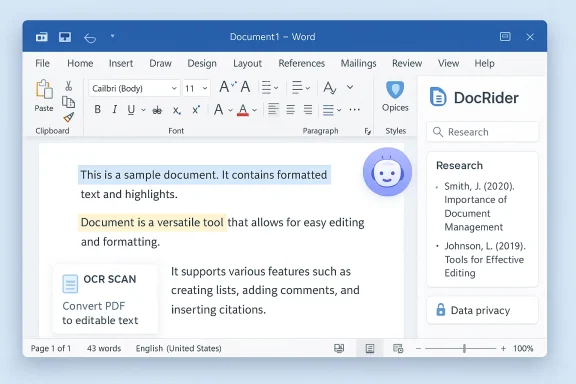Click the Research search field

pyautogui.click(x=483, y=132)
